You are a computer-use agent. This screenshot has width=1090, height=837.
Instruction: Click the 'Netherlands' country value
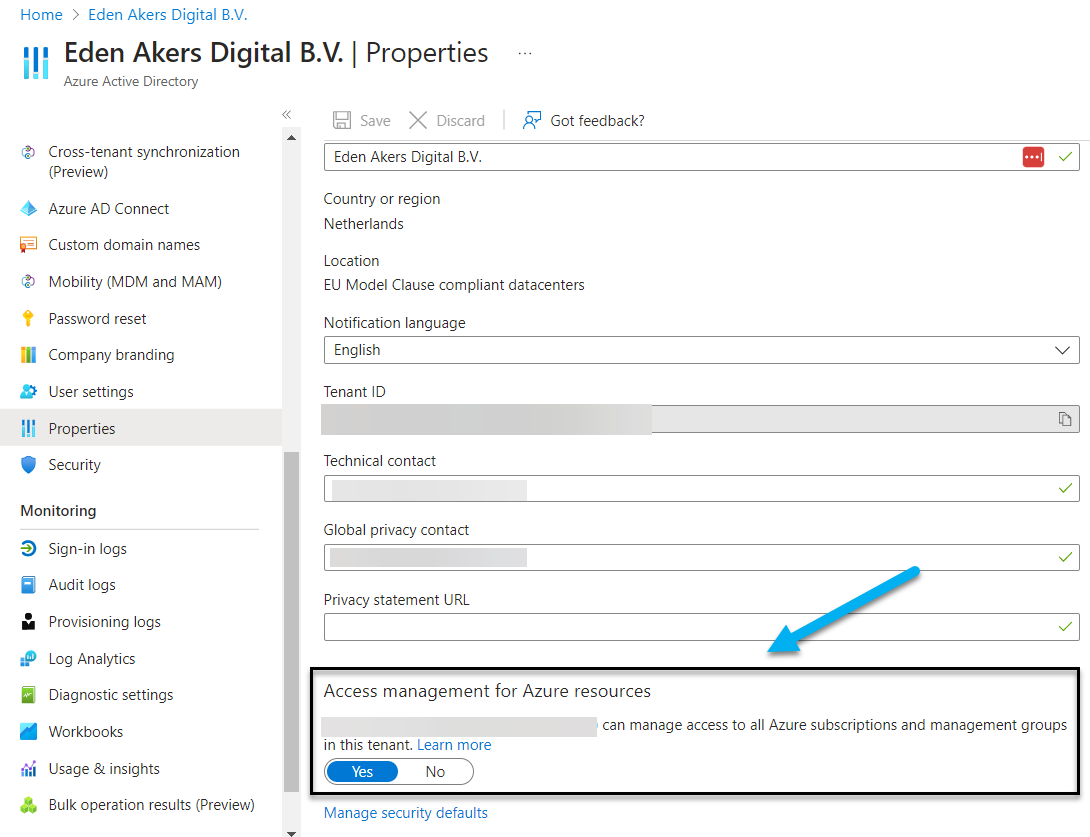(364, 224)
